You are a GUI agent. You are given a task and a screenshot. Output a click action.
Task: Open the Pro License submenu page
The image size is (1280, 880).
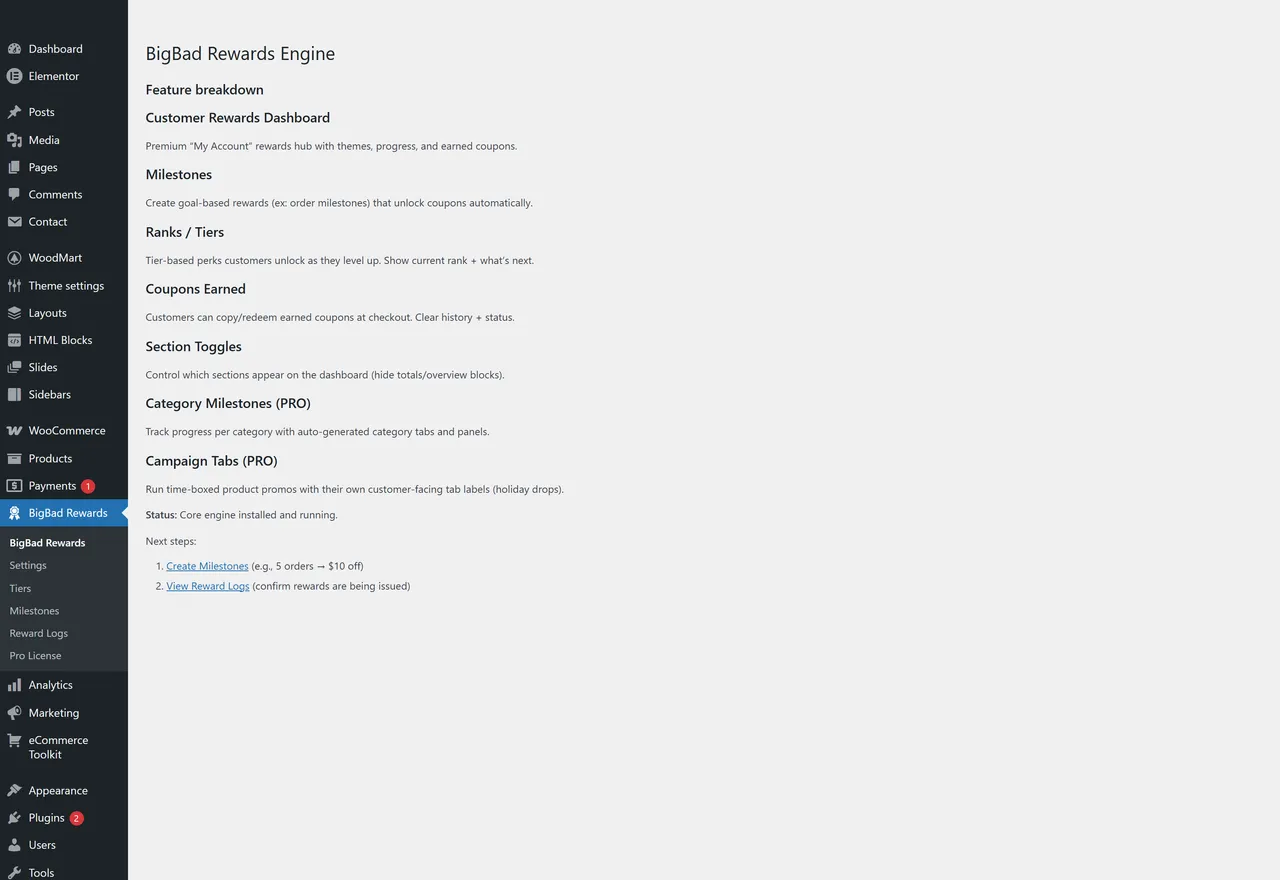point(35,656)
